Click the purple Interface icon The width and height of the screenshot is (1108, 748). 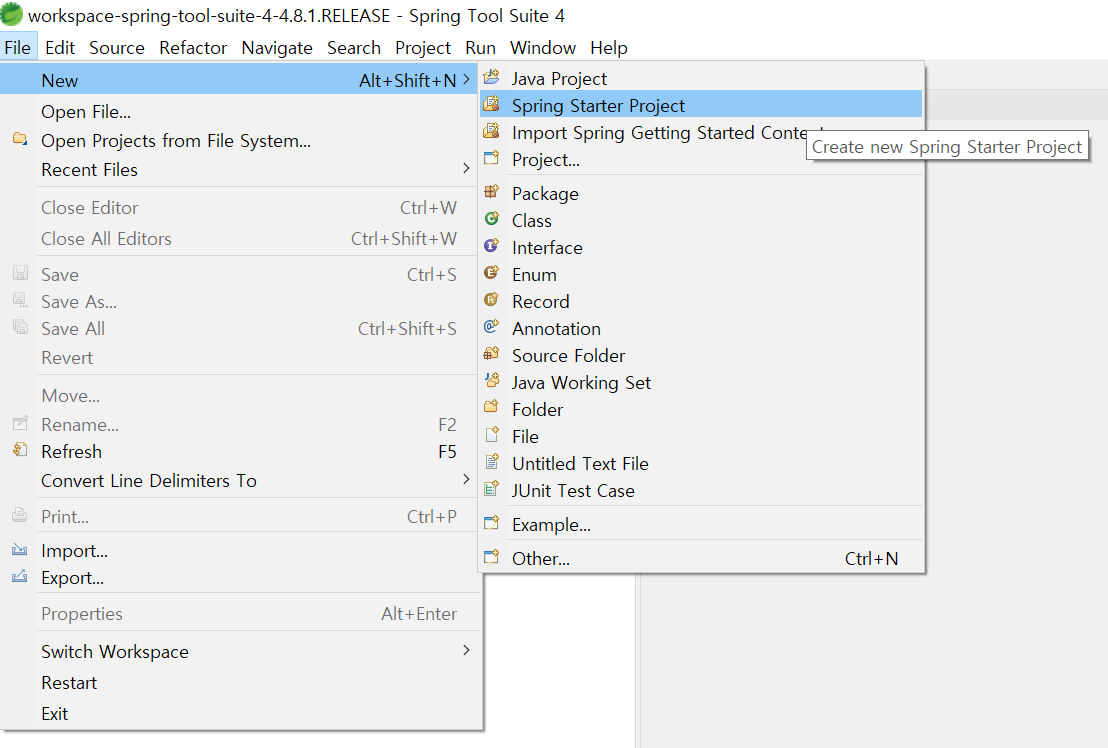[x=492, y=246]
